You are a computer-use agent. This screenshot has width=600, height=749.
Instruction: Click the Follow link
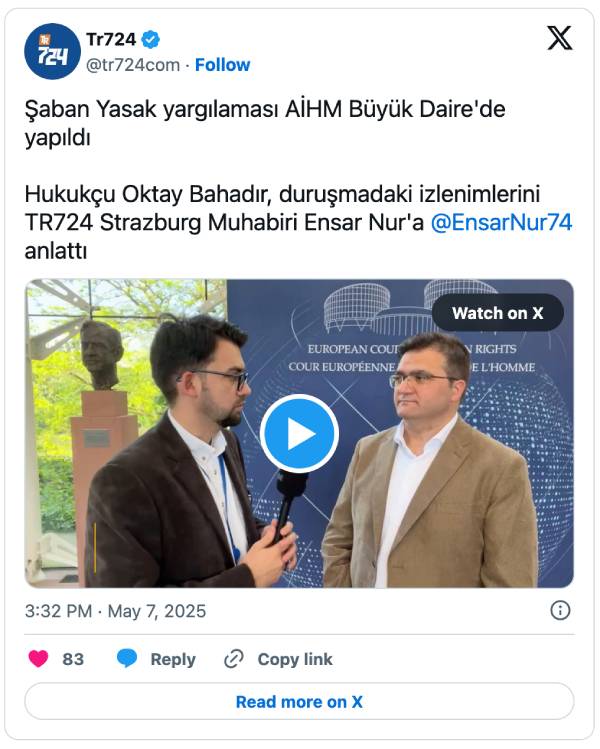pos(223,65)
